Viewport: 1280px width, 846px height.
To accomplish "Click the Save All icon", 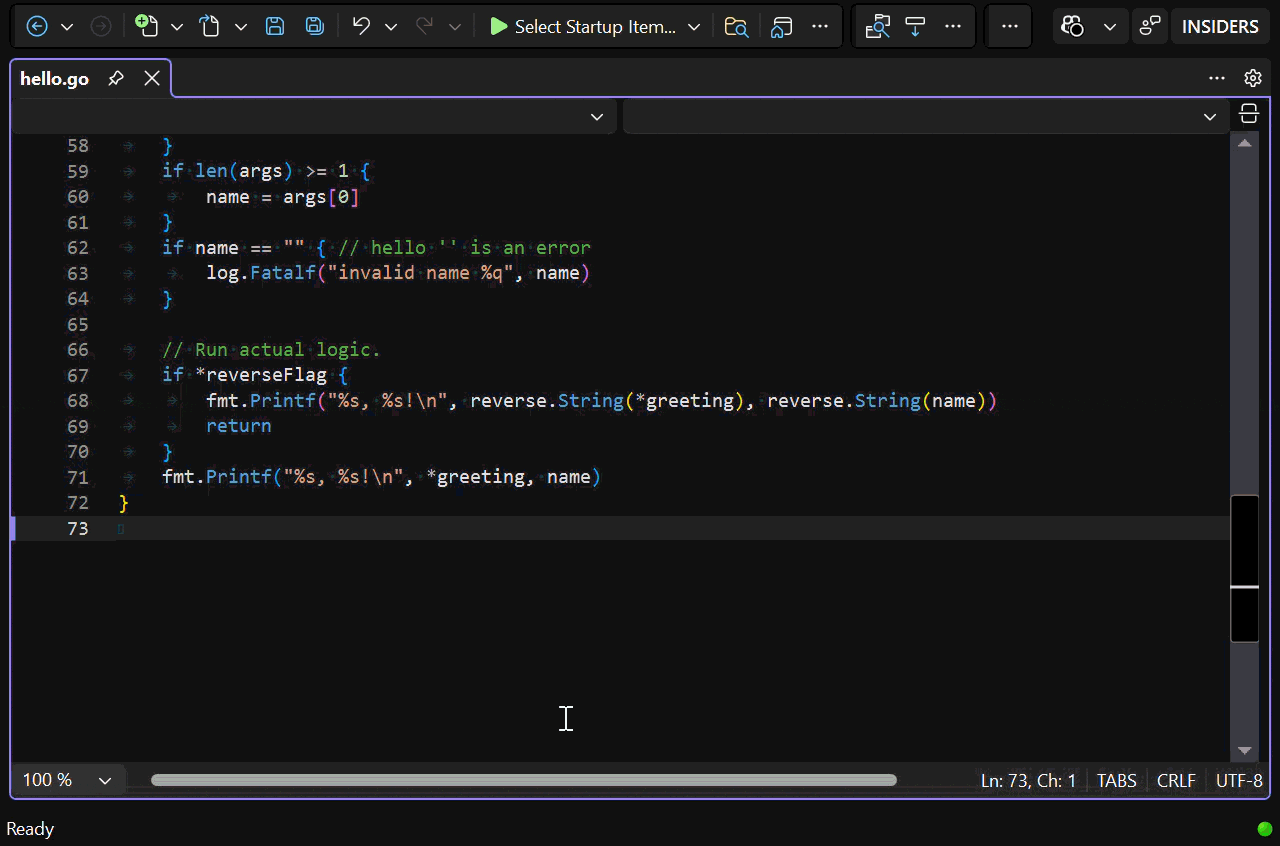I will click(314, 27).
